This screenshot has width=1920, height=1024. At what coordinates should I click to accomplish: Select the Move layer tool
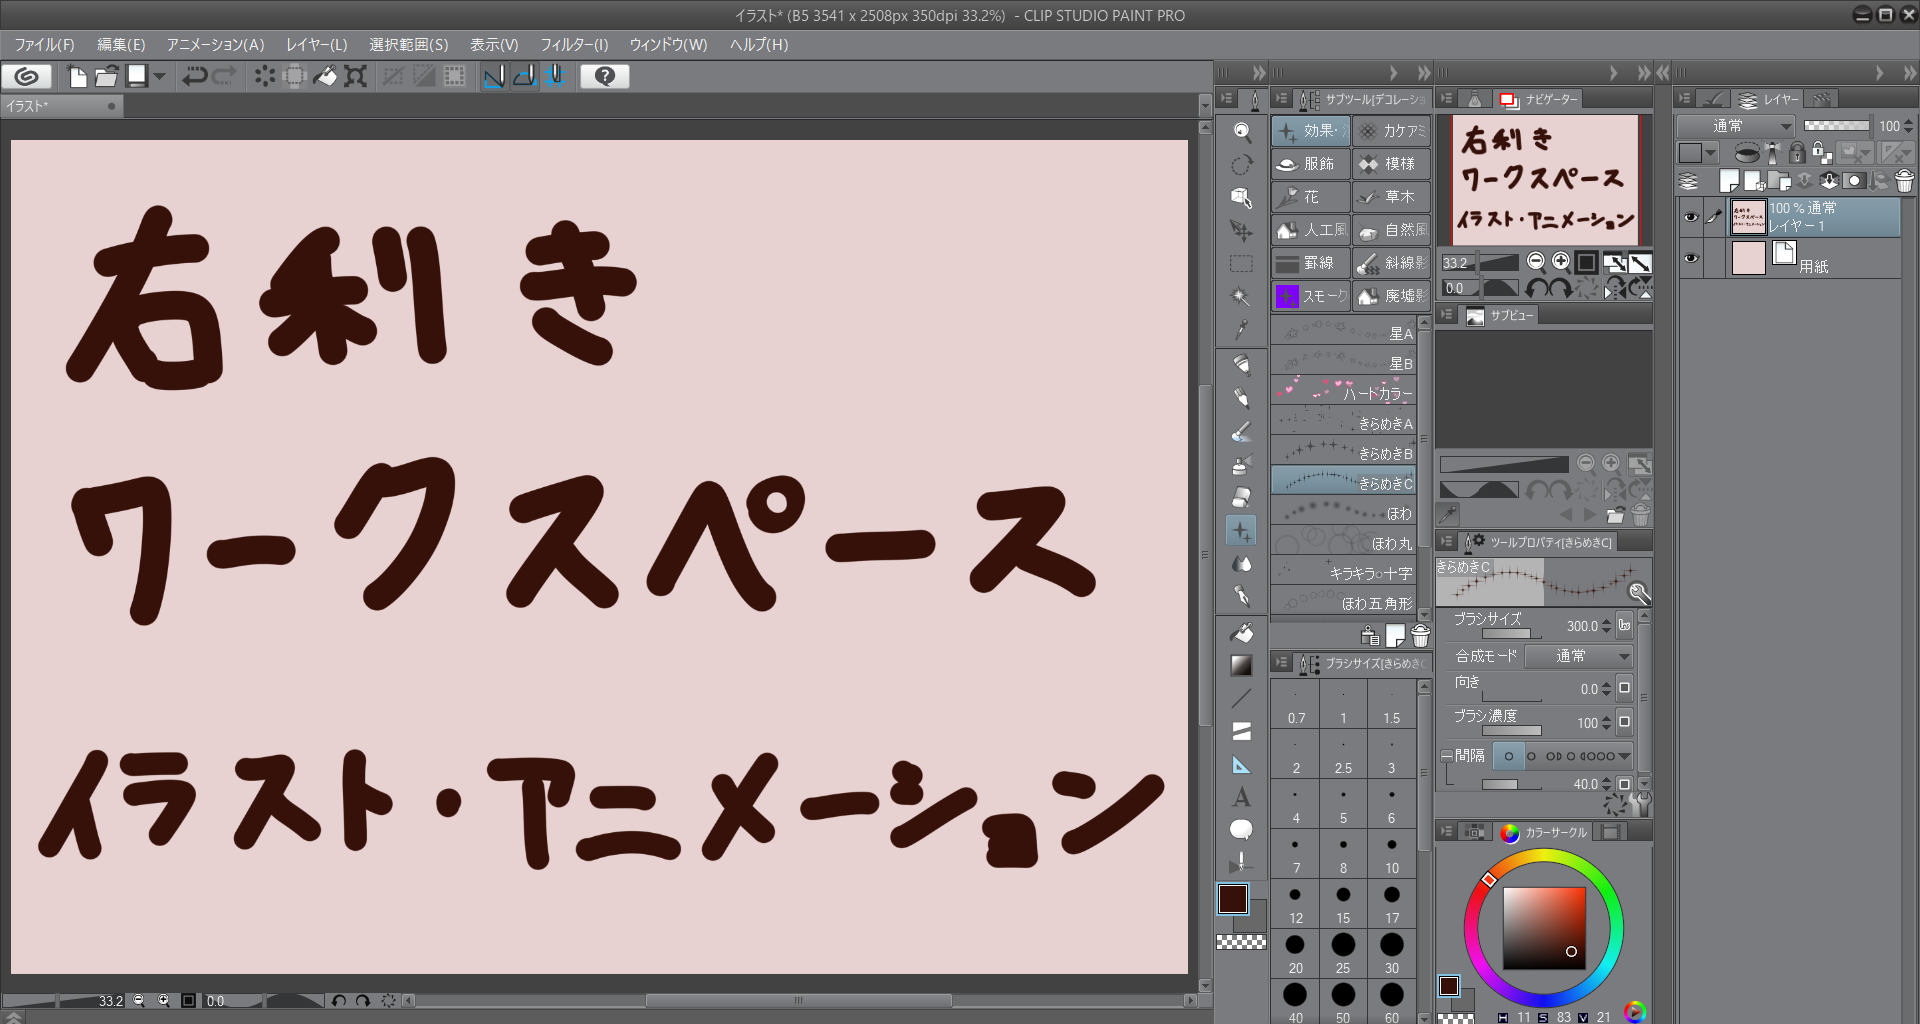coord(1241,230)
